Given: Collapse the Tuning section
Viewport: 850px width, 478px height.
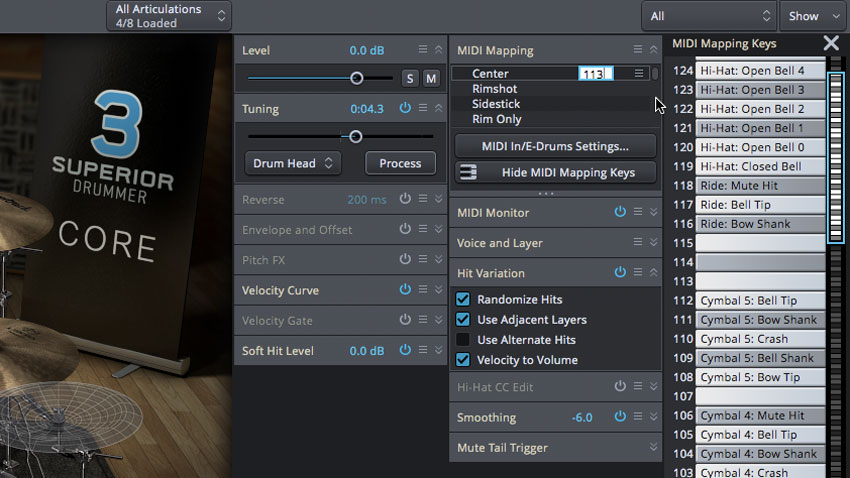Looking at the screenshot, I should [x=439, y=108].
